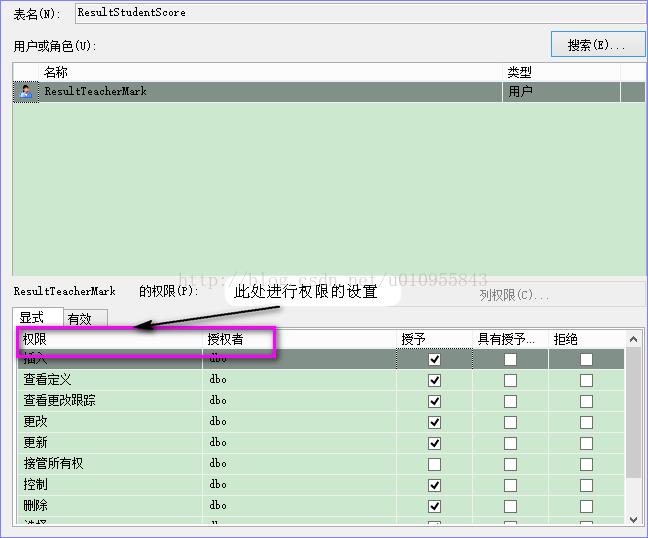Click the 搜索(E)... button
This screenshot has width=648, height=538.
(597, 45)
